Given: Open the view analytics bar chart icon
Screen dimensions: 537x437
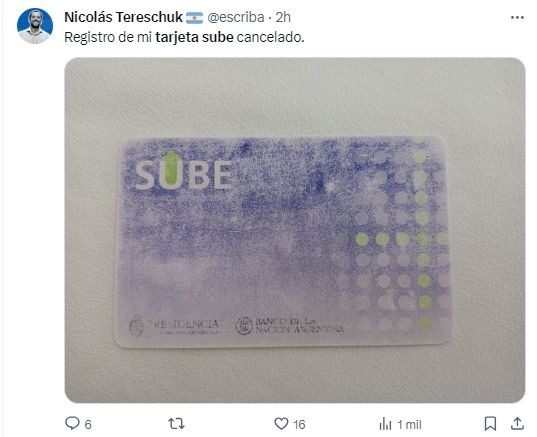Looking at the screenshot, I should tap(385, 424).
